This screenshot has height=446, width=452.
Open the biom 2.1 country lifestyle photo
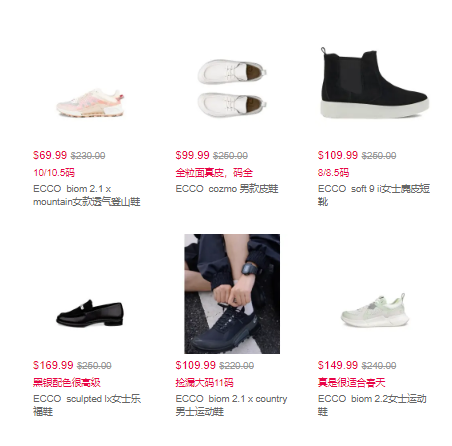point(232,294)
